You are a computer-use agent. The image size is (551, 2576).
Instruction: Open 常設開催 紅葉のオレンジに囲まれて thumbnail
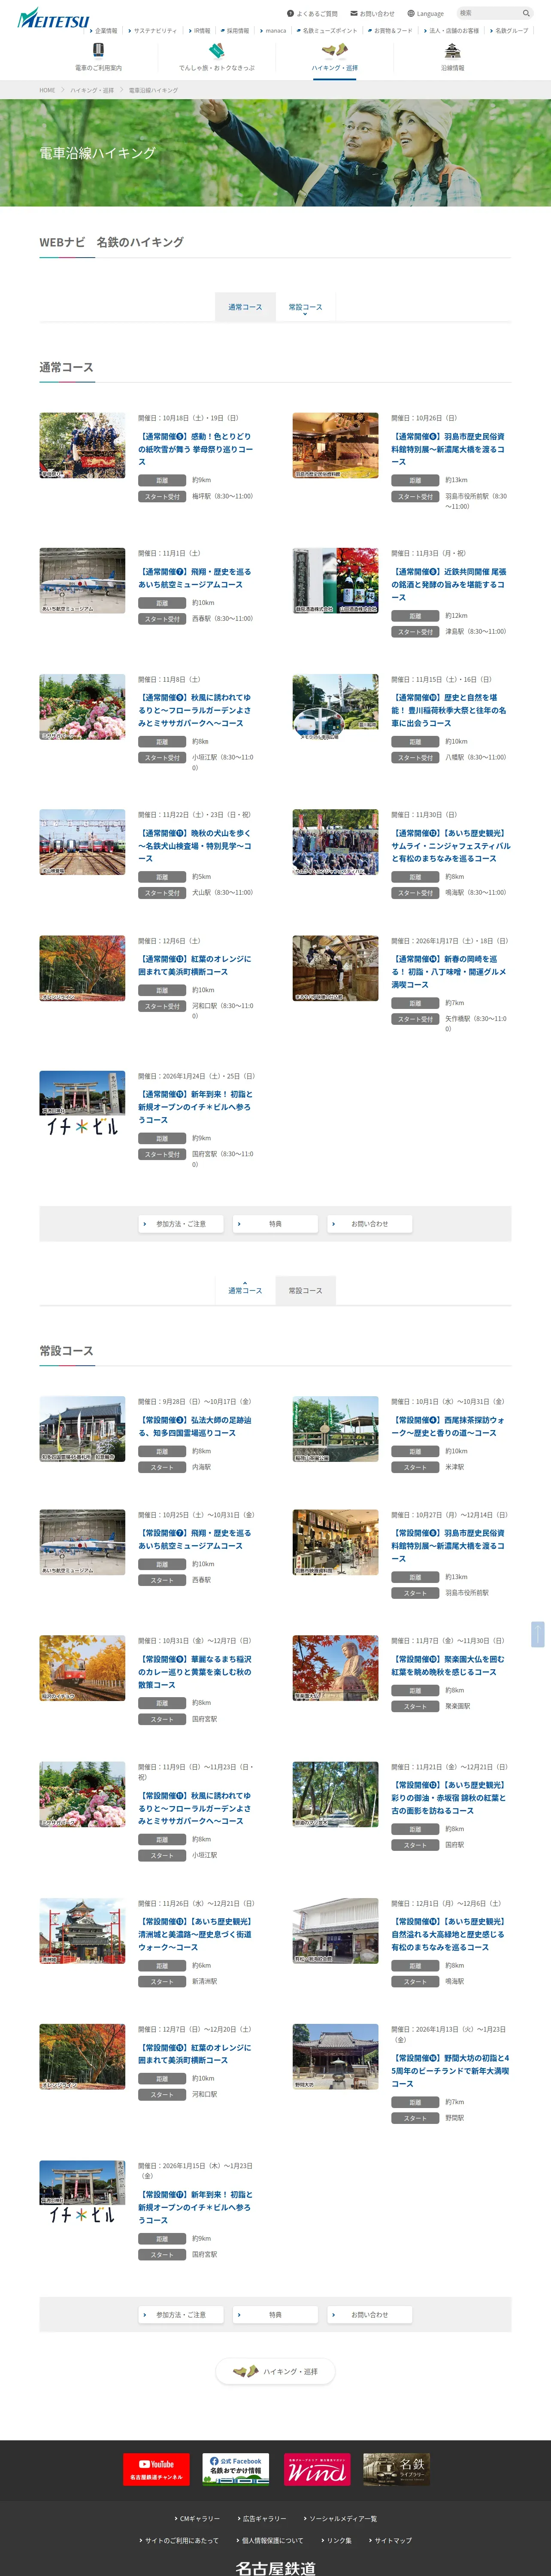[x=82, y=2057]
